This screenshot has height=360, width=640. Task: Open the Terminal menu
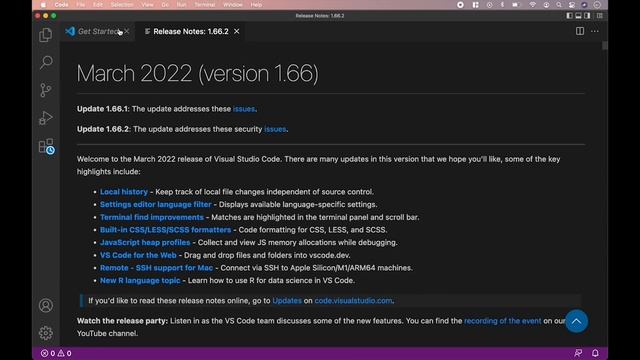coord(204,5)
